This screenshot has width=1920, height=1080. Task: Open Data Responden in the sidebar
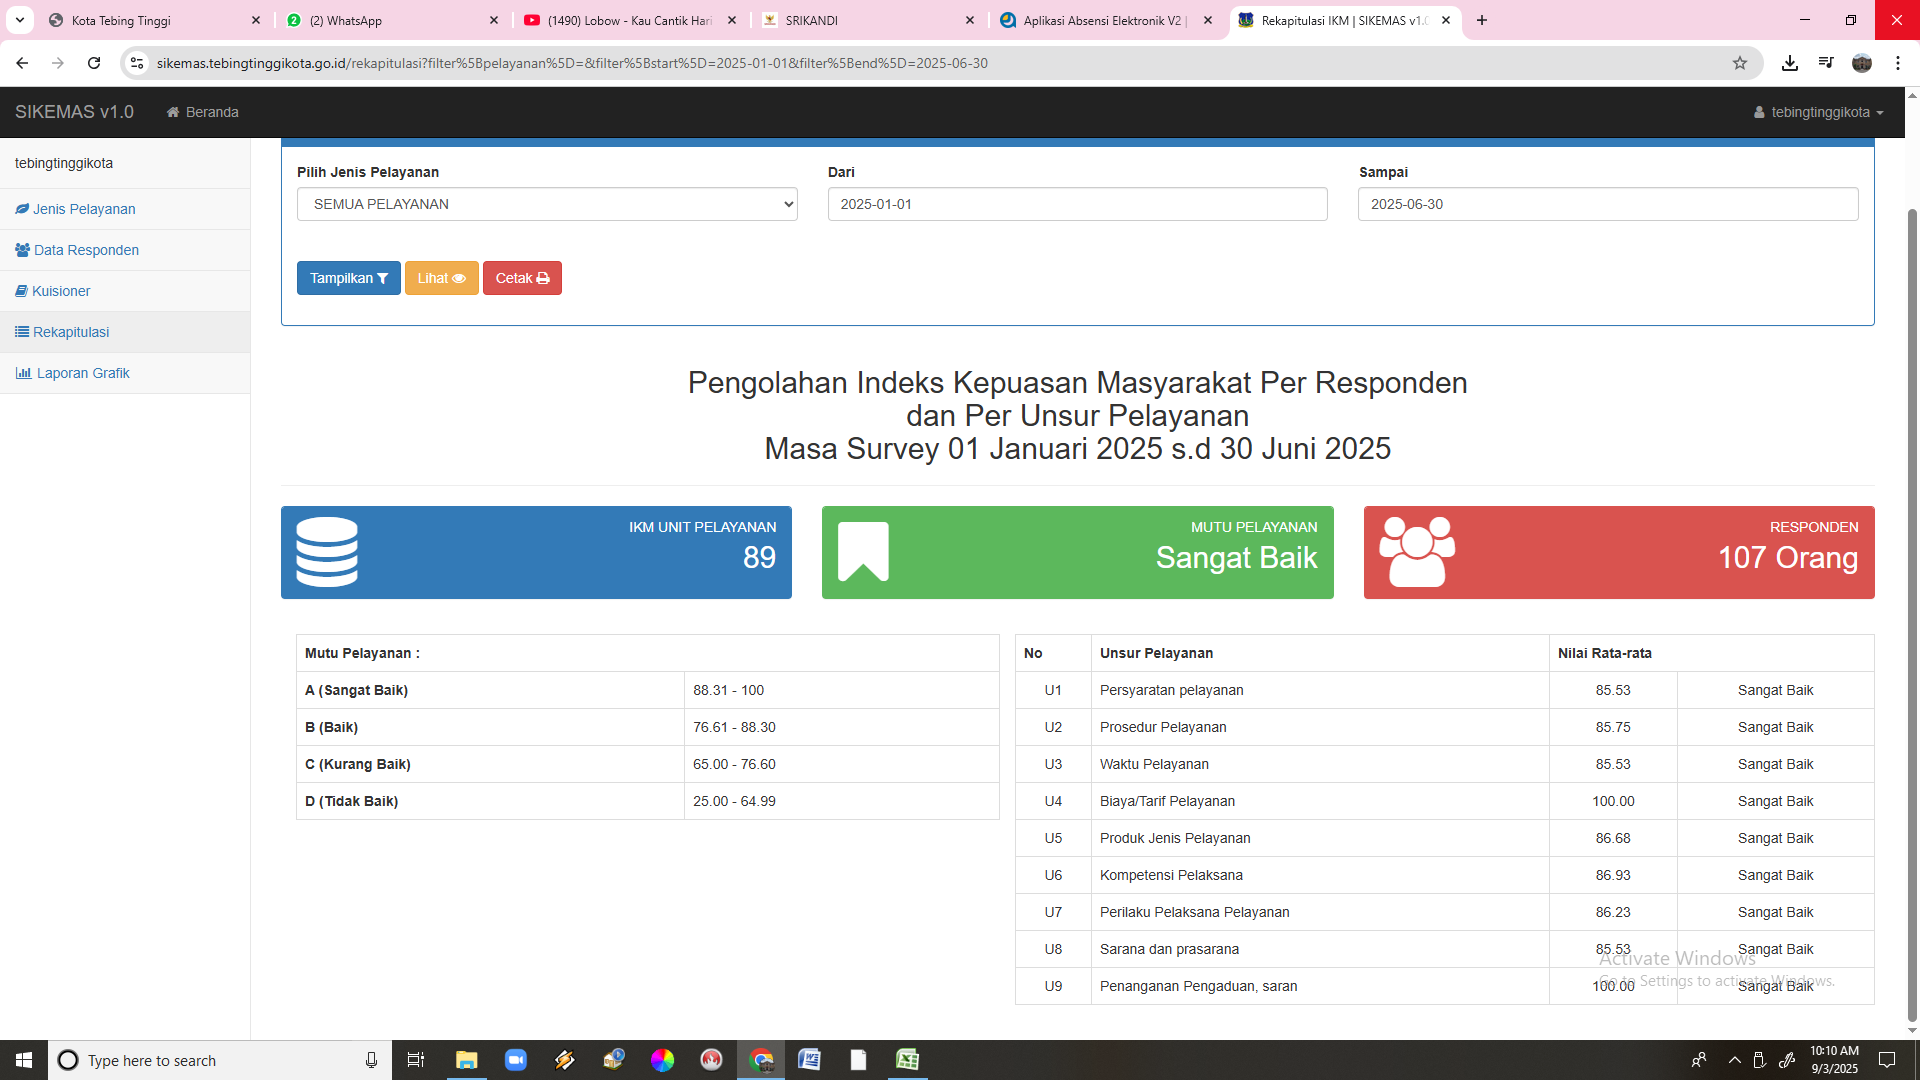[x=86, y=250]
